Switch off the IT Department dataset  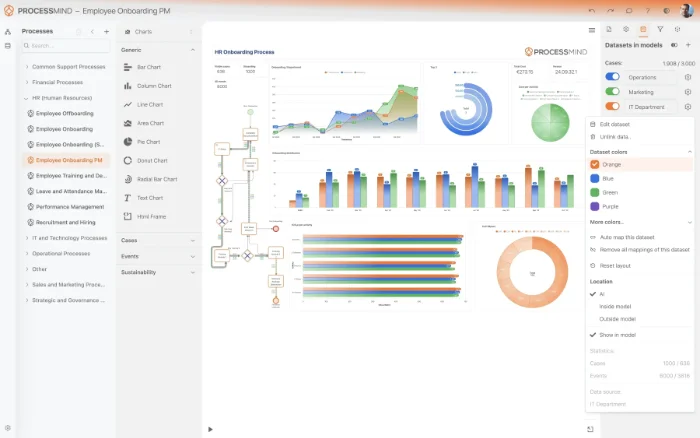(612, 106)
